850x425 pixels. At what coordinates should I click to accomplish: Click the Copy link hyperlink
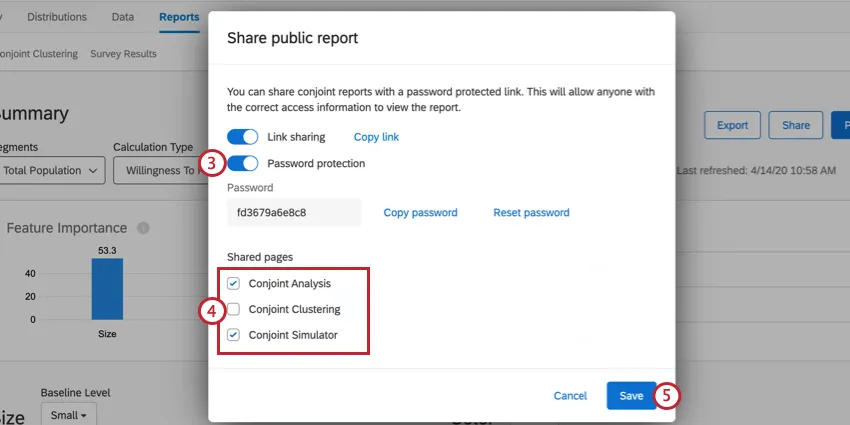pyautogui.click(x=376, y=137)
